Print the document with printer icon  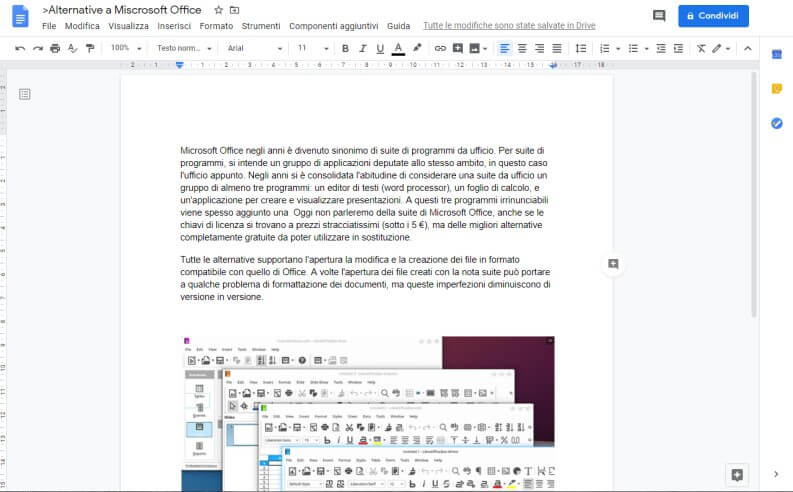(55, 49)
